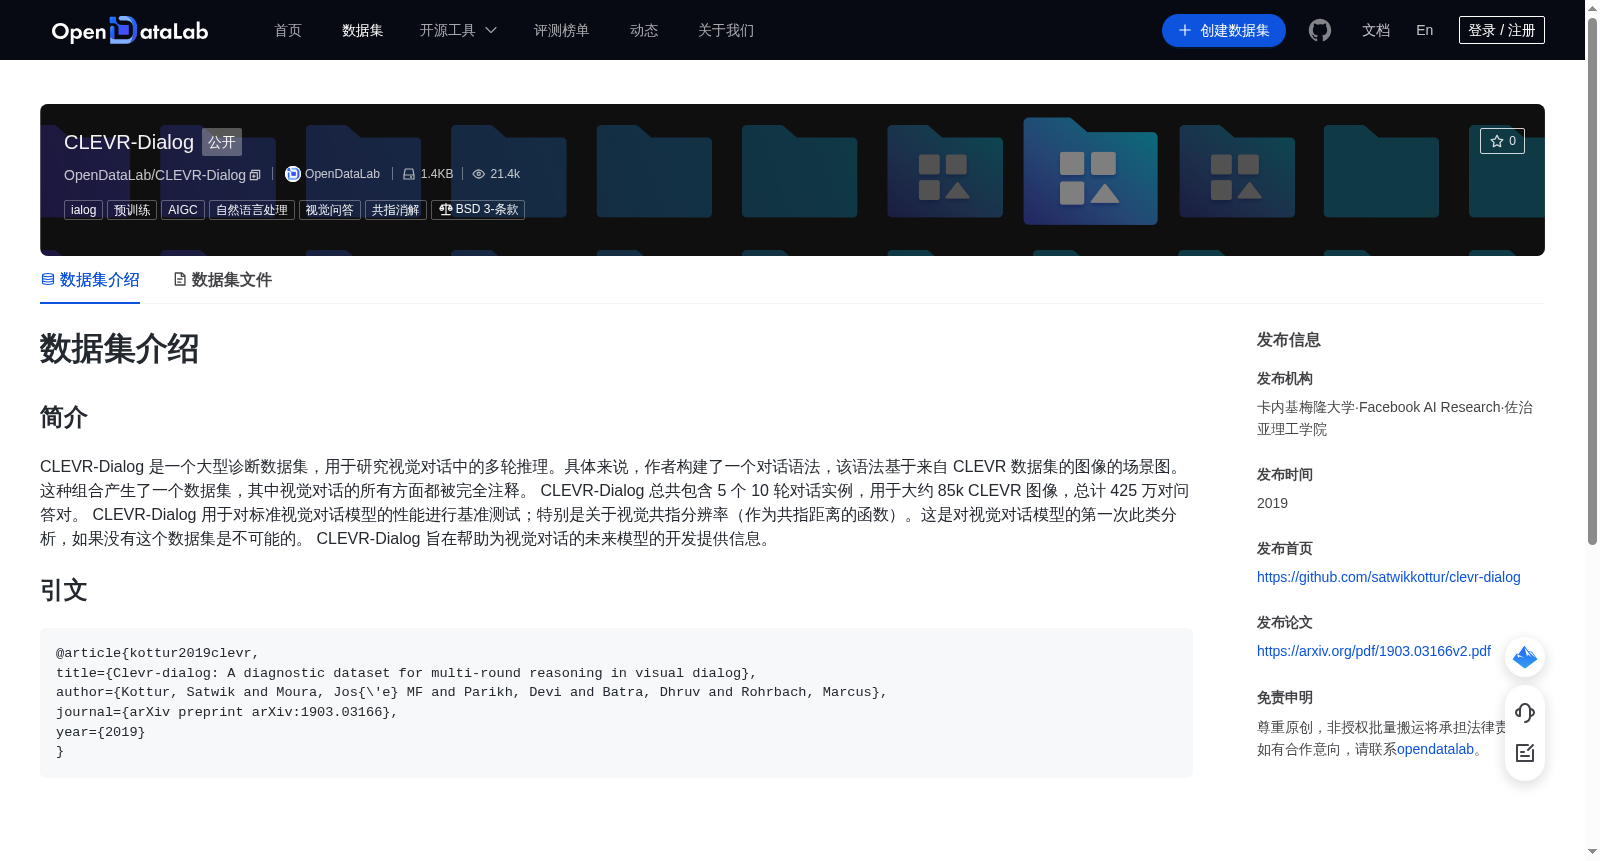Open the 动态 navigation item
The width and height of the screenshot is (1600, 861).
644,30
